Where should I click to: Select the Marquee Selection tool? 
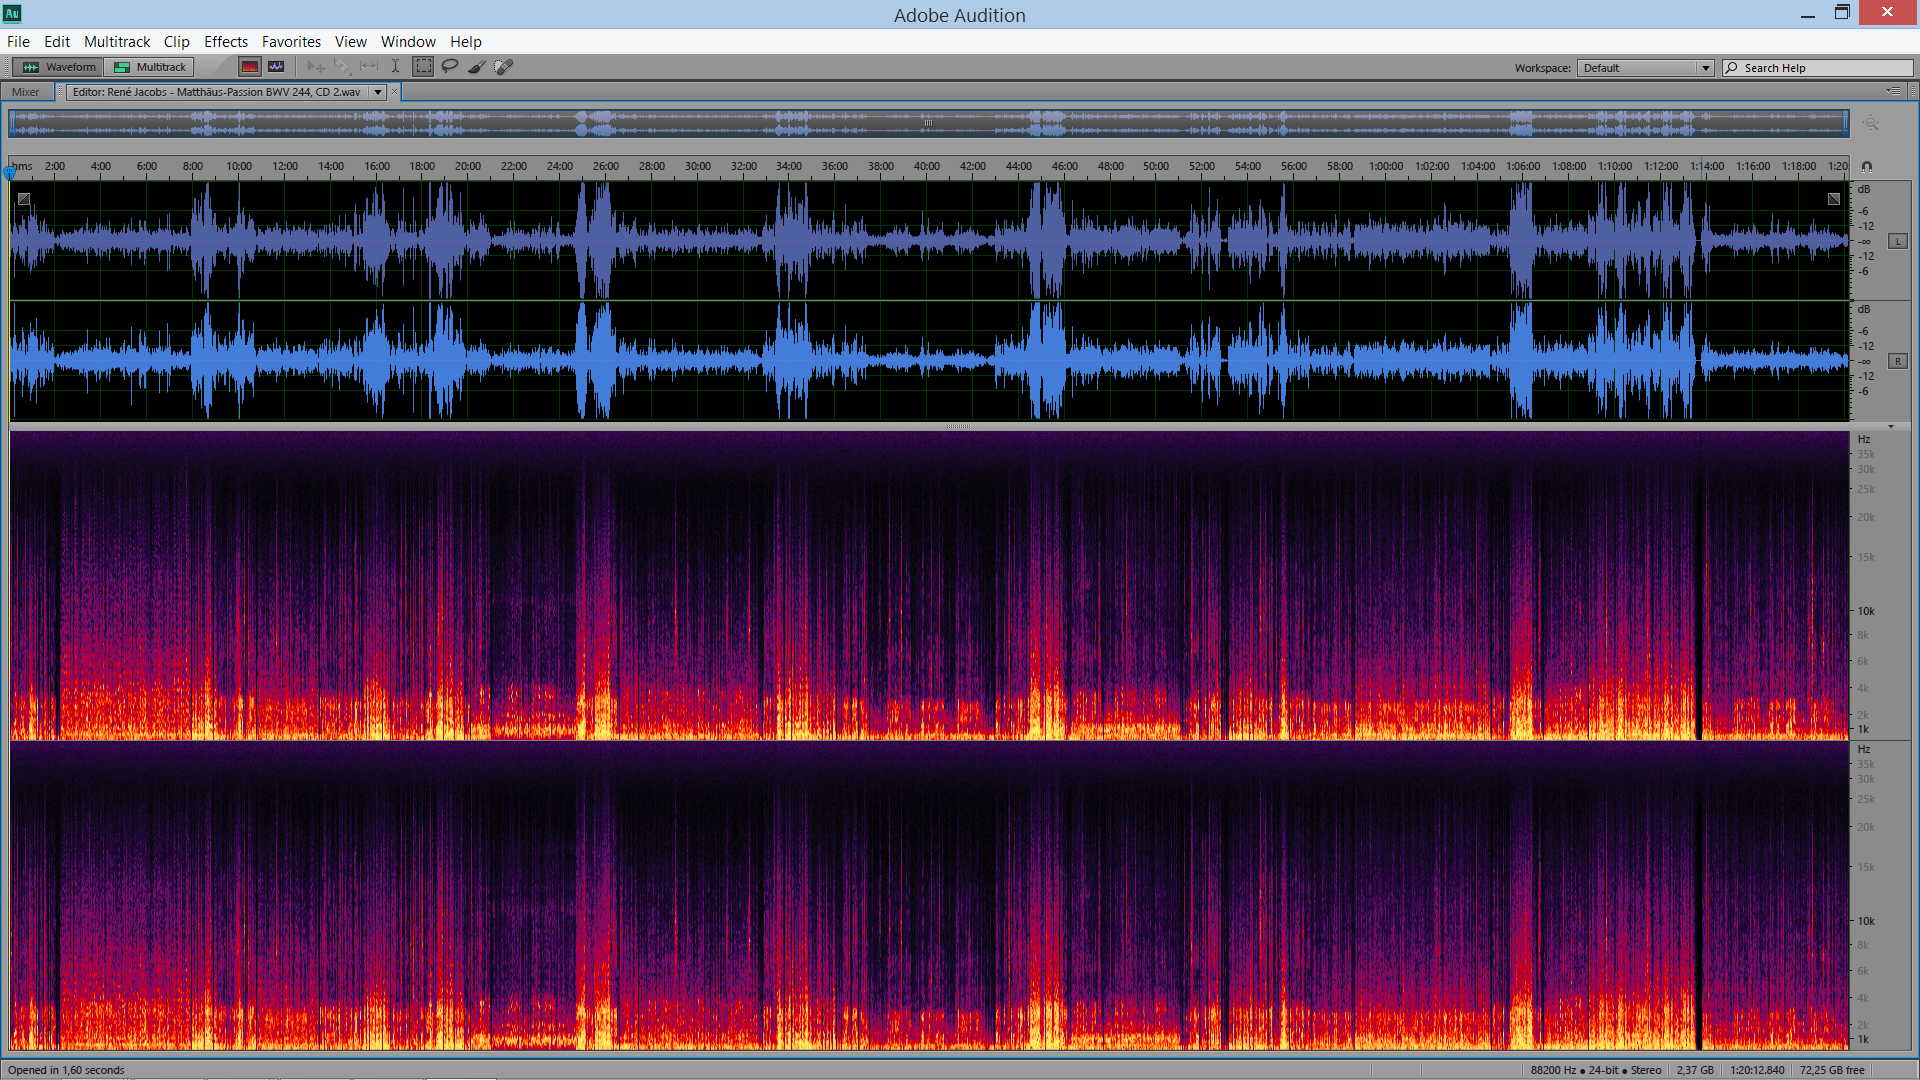pyautogui.click(x=424, y=67)
